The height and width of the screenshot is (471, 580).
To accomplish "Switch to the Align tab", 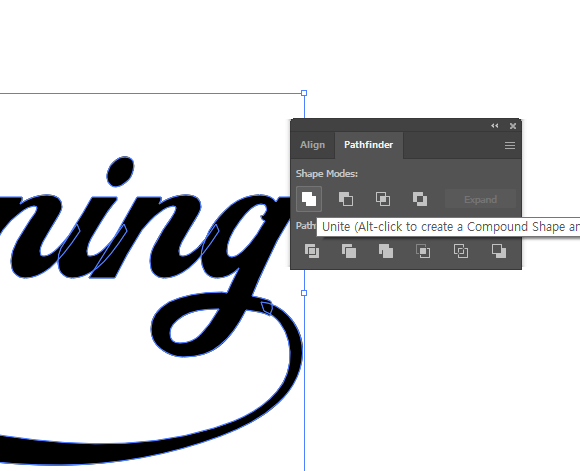I will 313,145.
